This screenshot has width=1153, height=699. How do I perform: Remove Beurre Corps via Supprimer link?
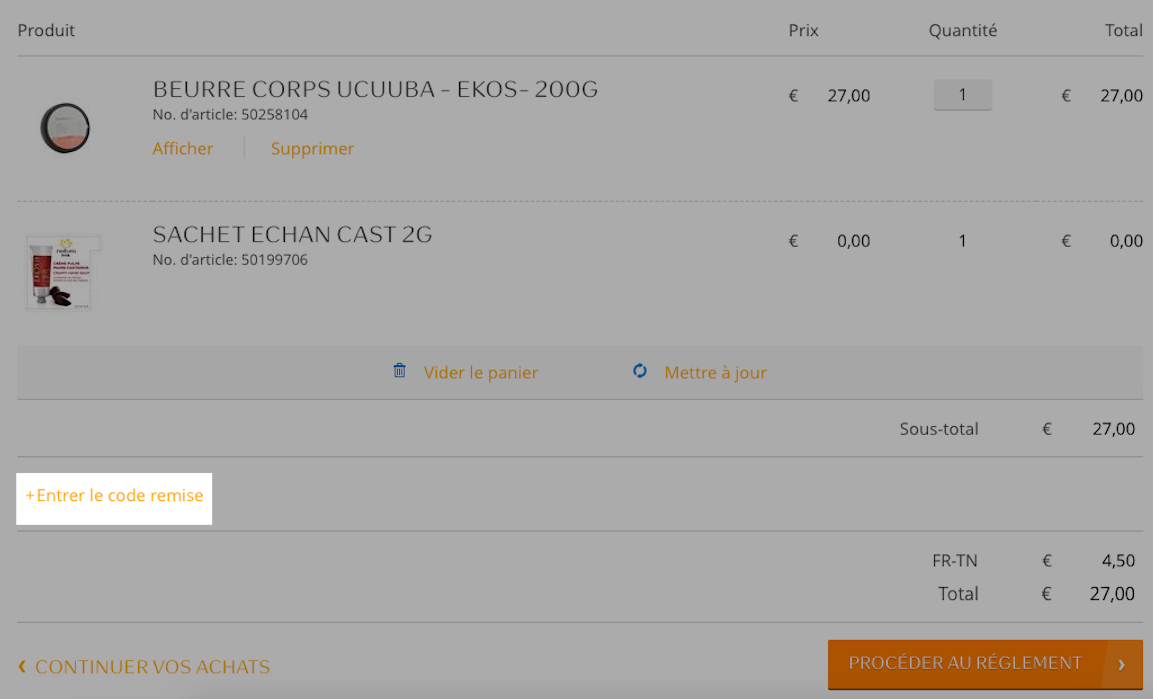coord(312,148)
